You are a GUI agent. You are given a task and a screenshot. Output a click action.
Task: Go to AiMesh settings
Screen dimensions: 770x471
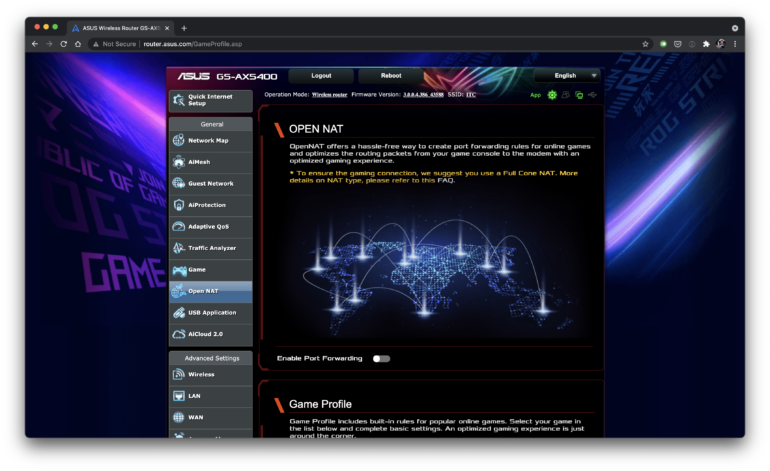click(211, 162)
